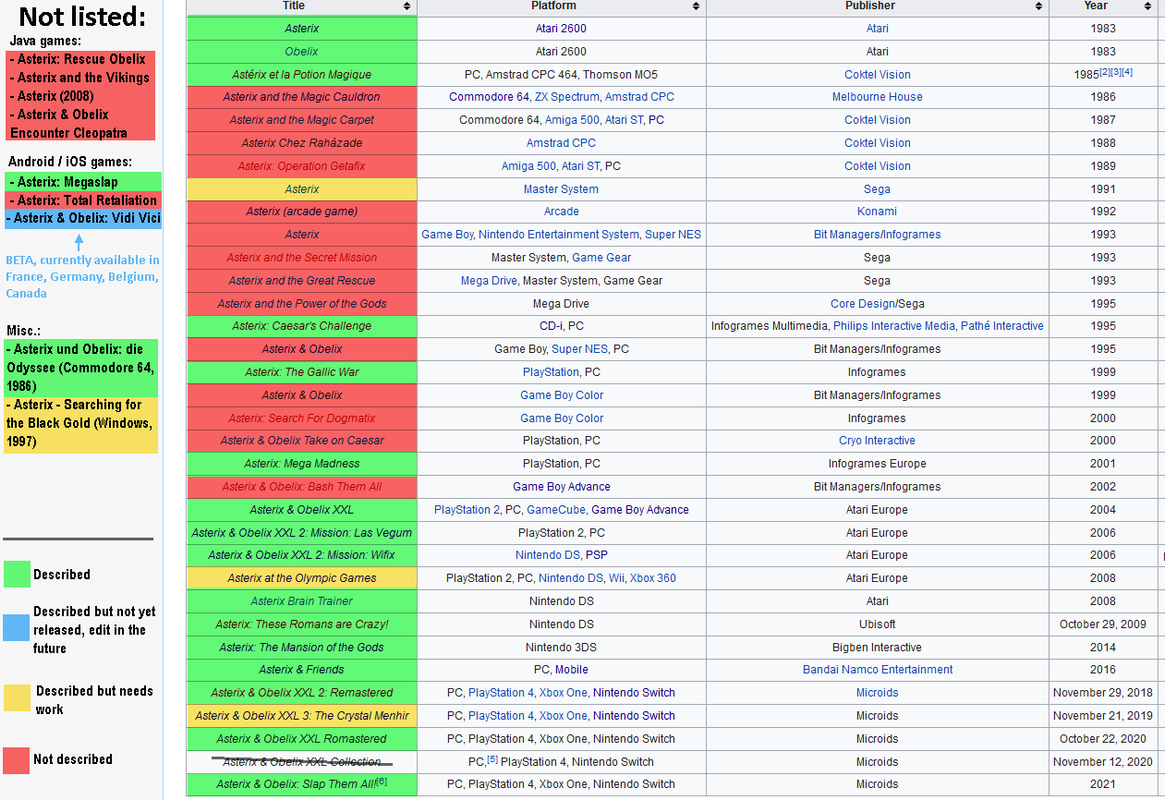Image resolution: width=1165 pixels, height=800 pixels.
Task: Open the Arcade platform link
Action: [x=561, y=211]
